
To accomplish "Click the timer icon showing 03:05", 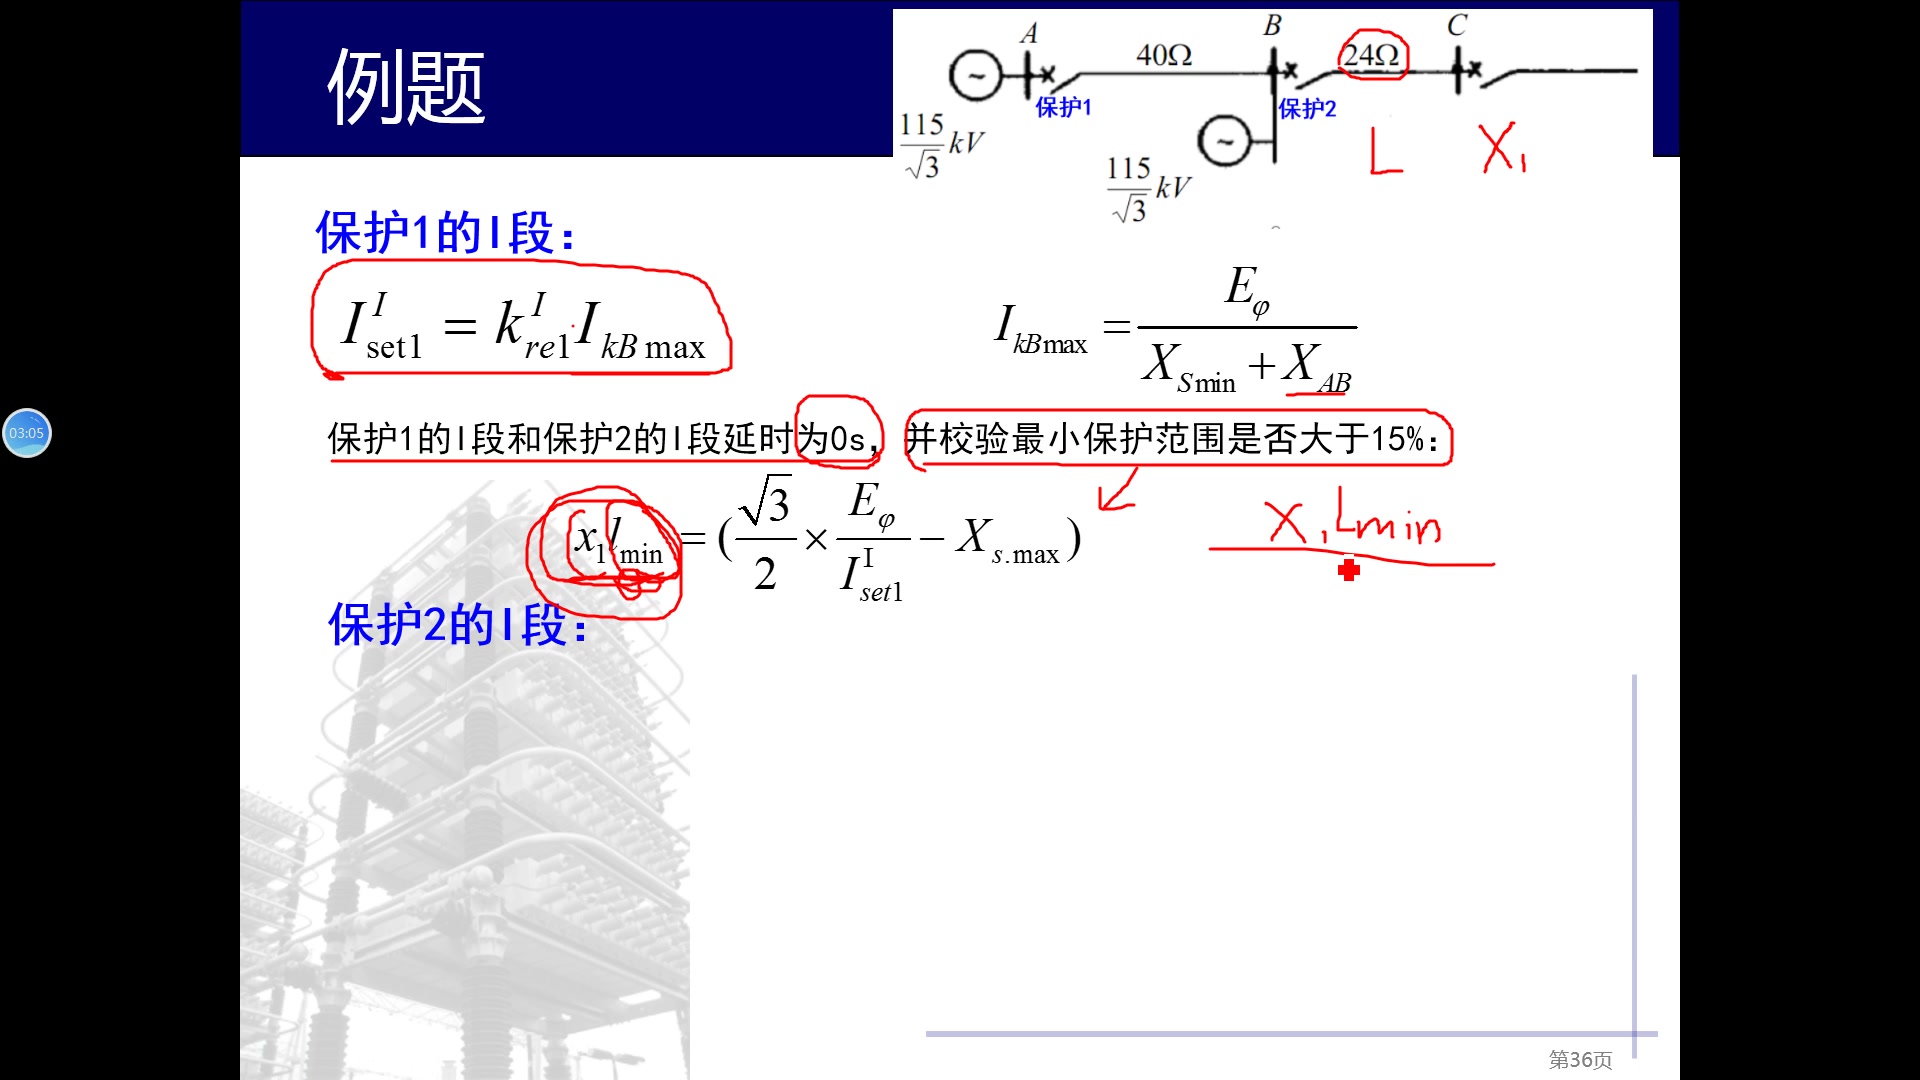I will [x=26, y=433].
